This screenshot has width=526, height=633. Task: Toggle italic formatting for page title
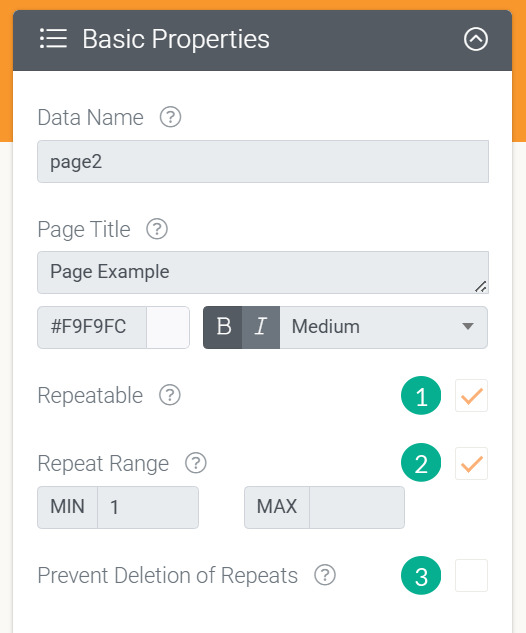(261, 327)
